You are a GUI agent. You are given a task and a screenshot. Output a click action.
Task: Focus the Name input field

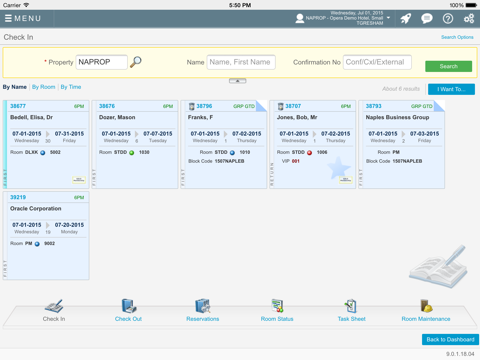tap(241, 62)
